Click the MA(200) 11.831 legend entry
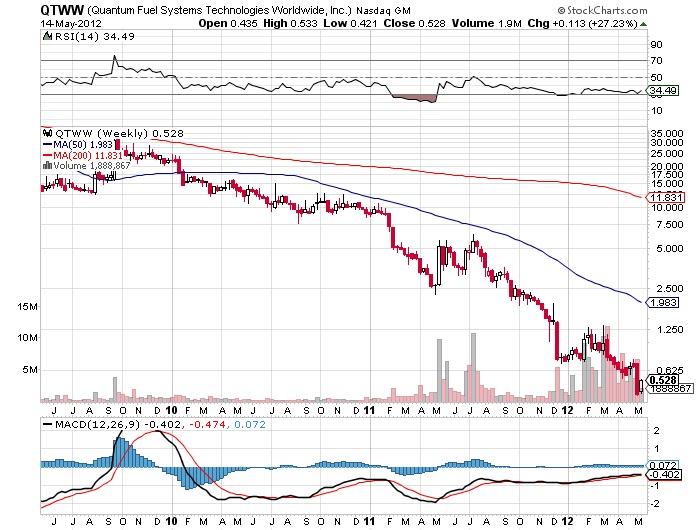This screenshot has width=700, height=530. [x=82, y=155]
